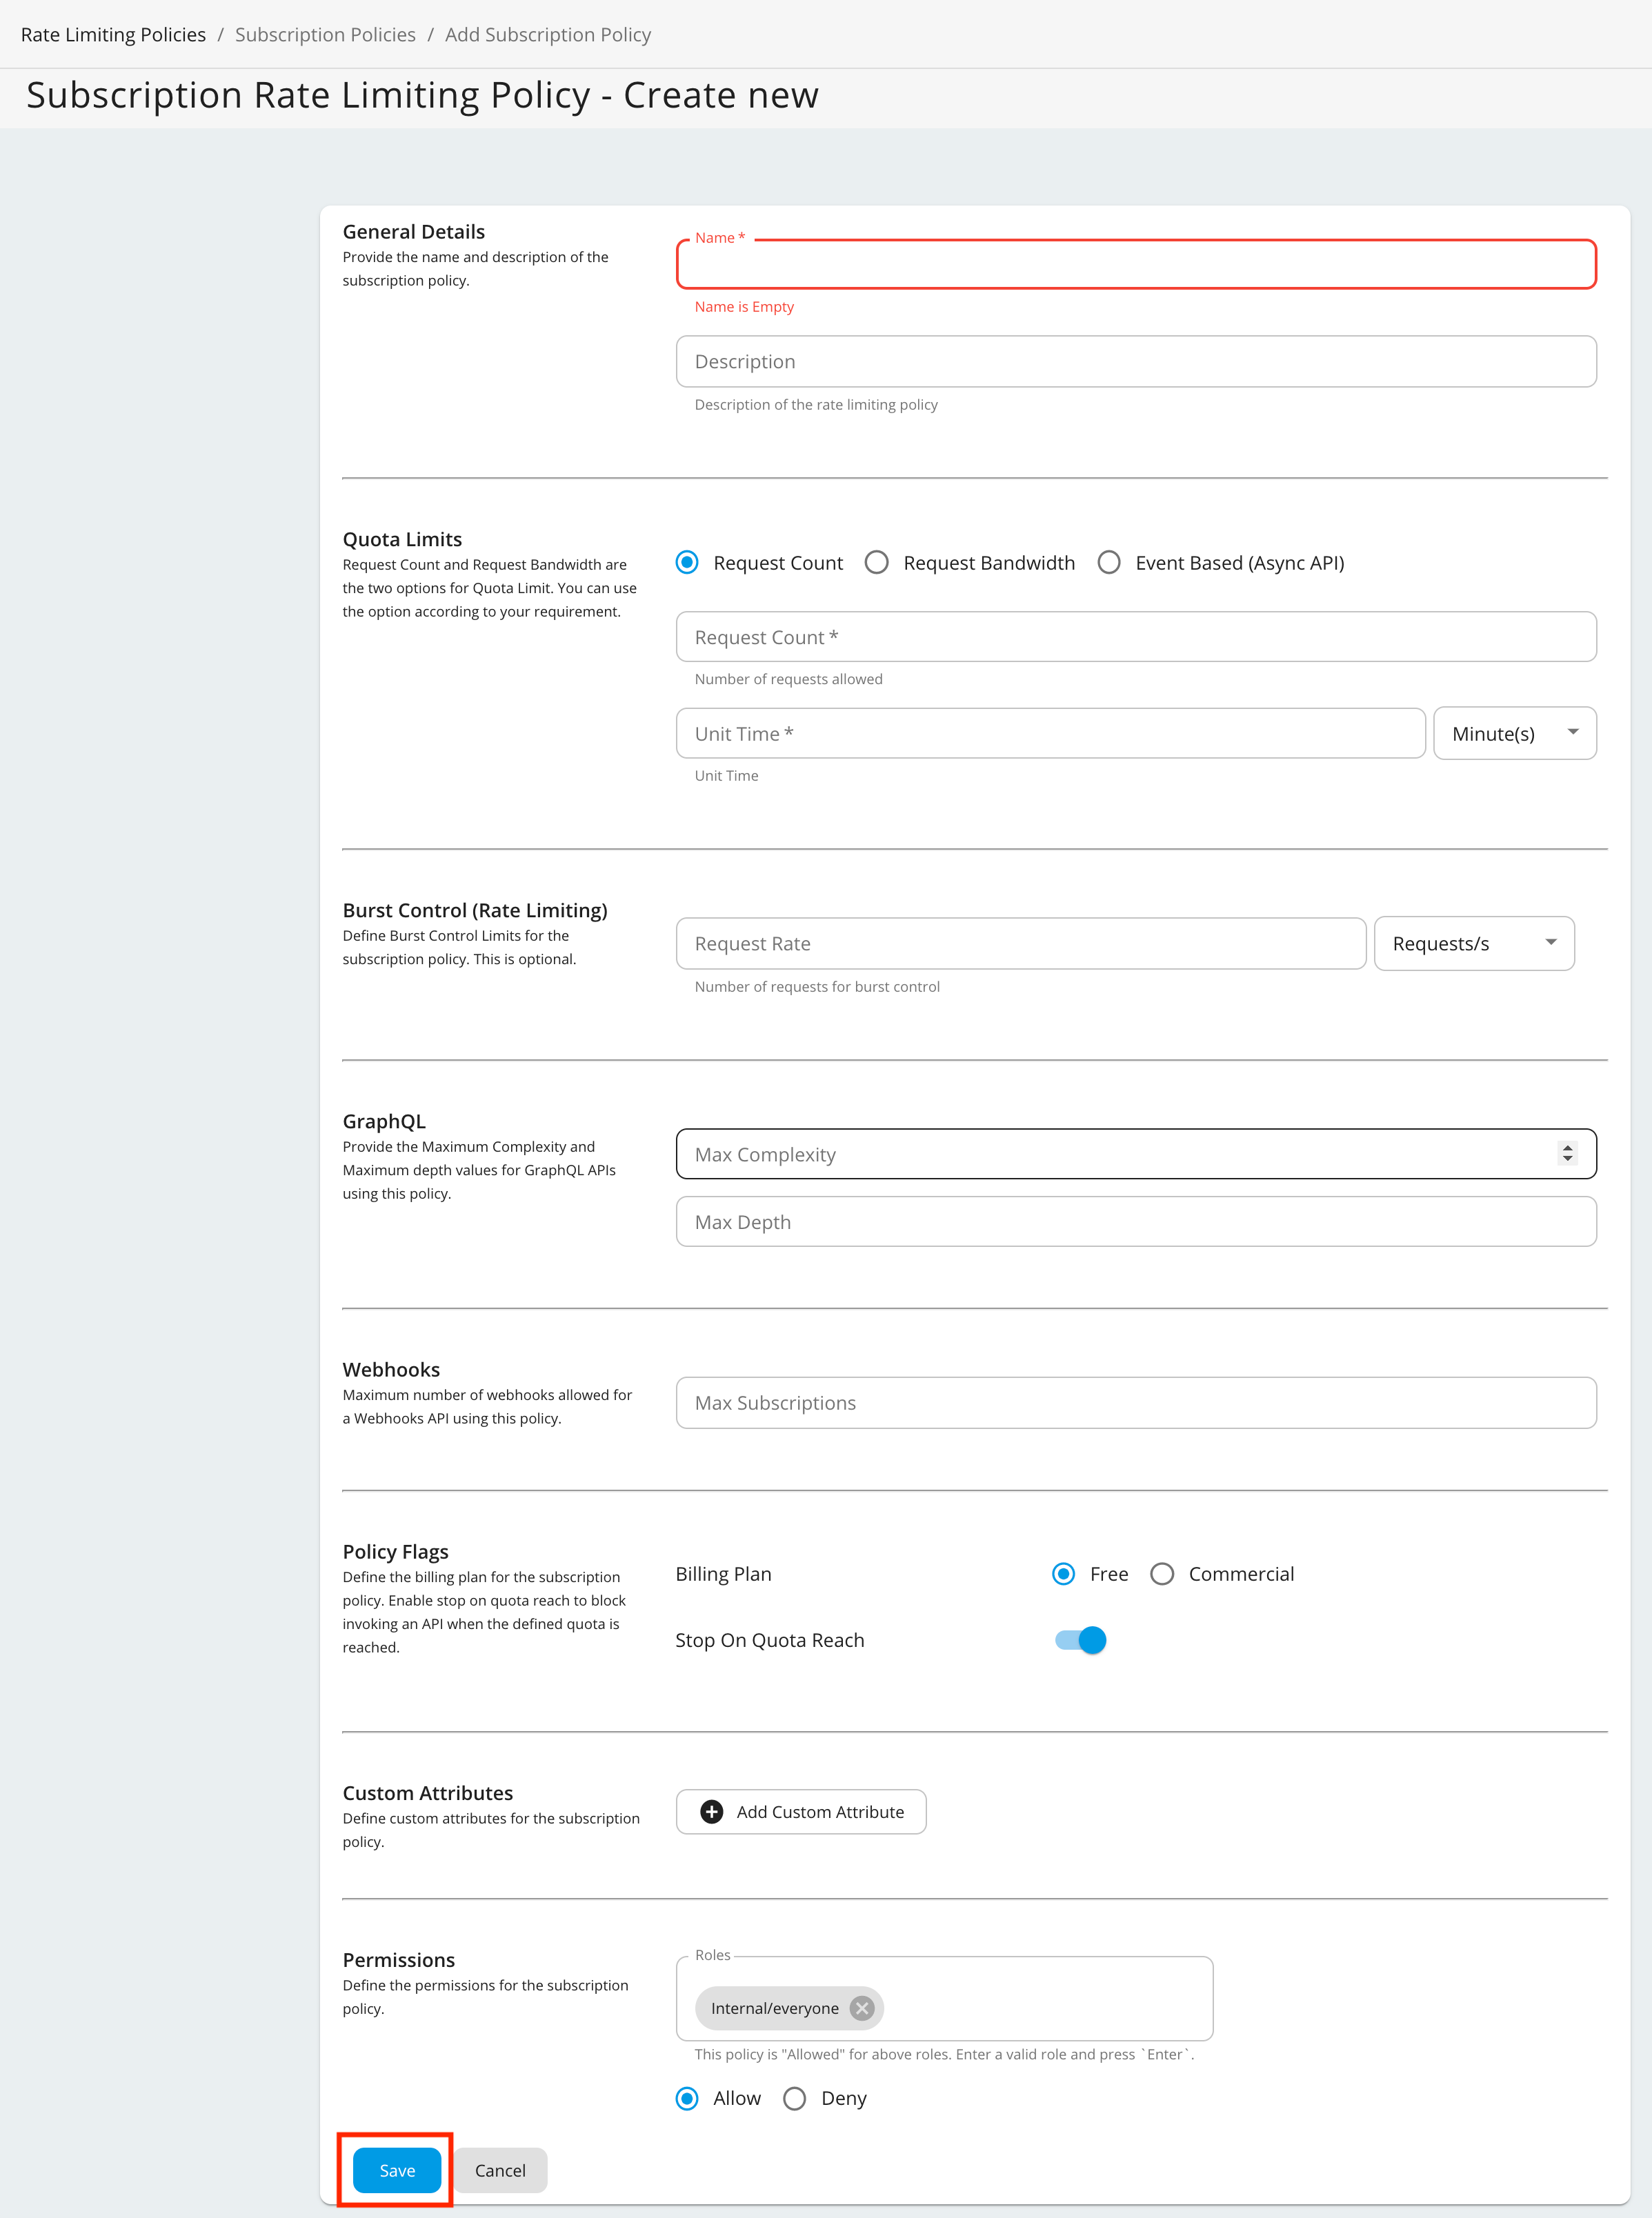Click into the Description field
The width and height of the screenshot is (1652, 2218).
click(1135, 362)
